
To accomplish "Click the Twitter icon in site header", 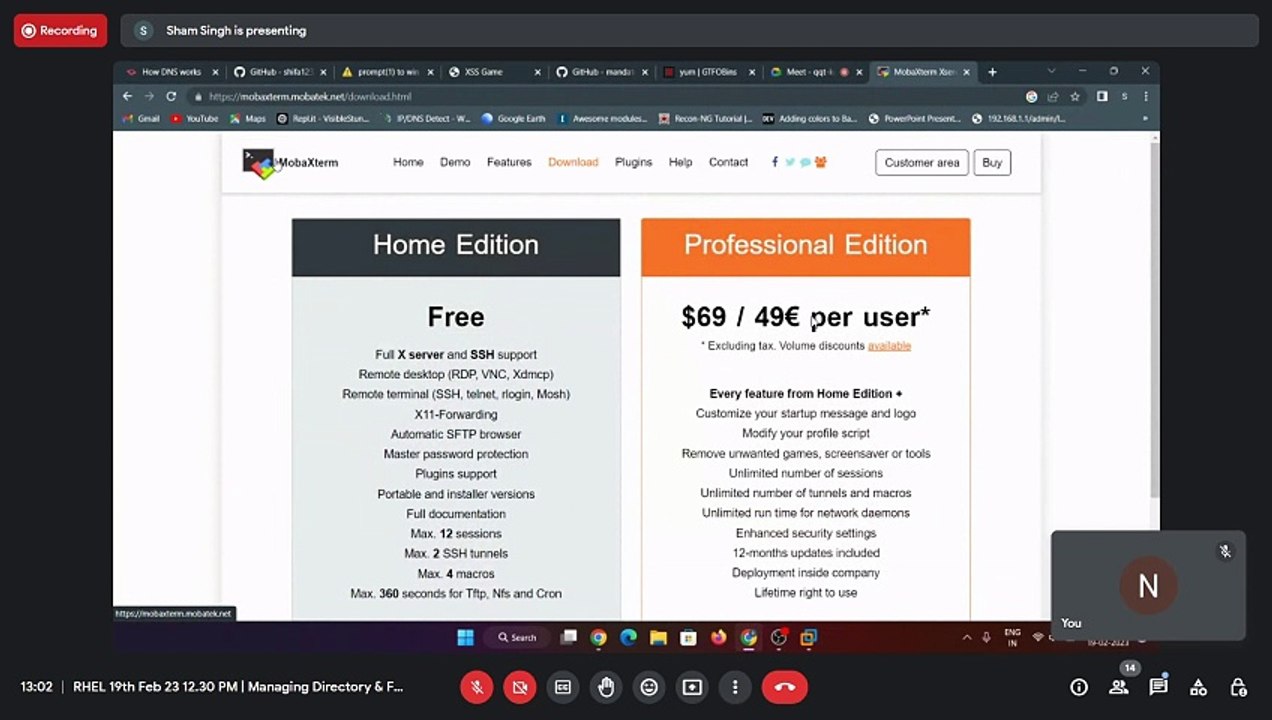I will pos(790,162).
